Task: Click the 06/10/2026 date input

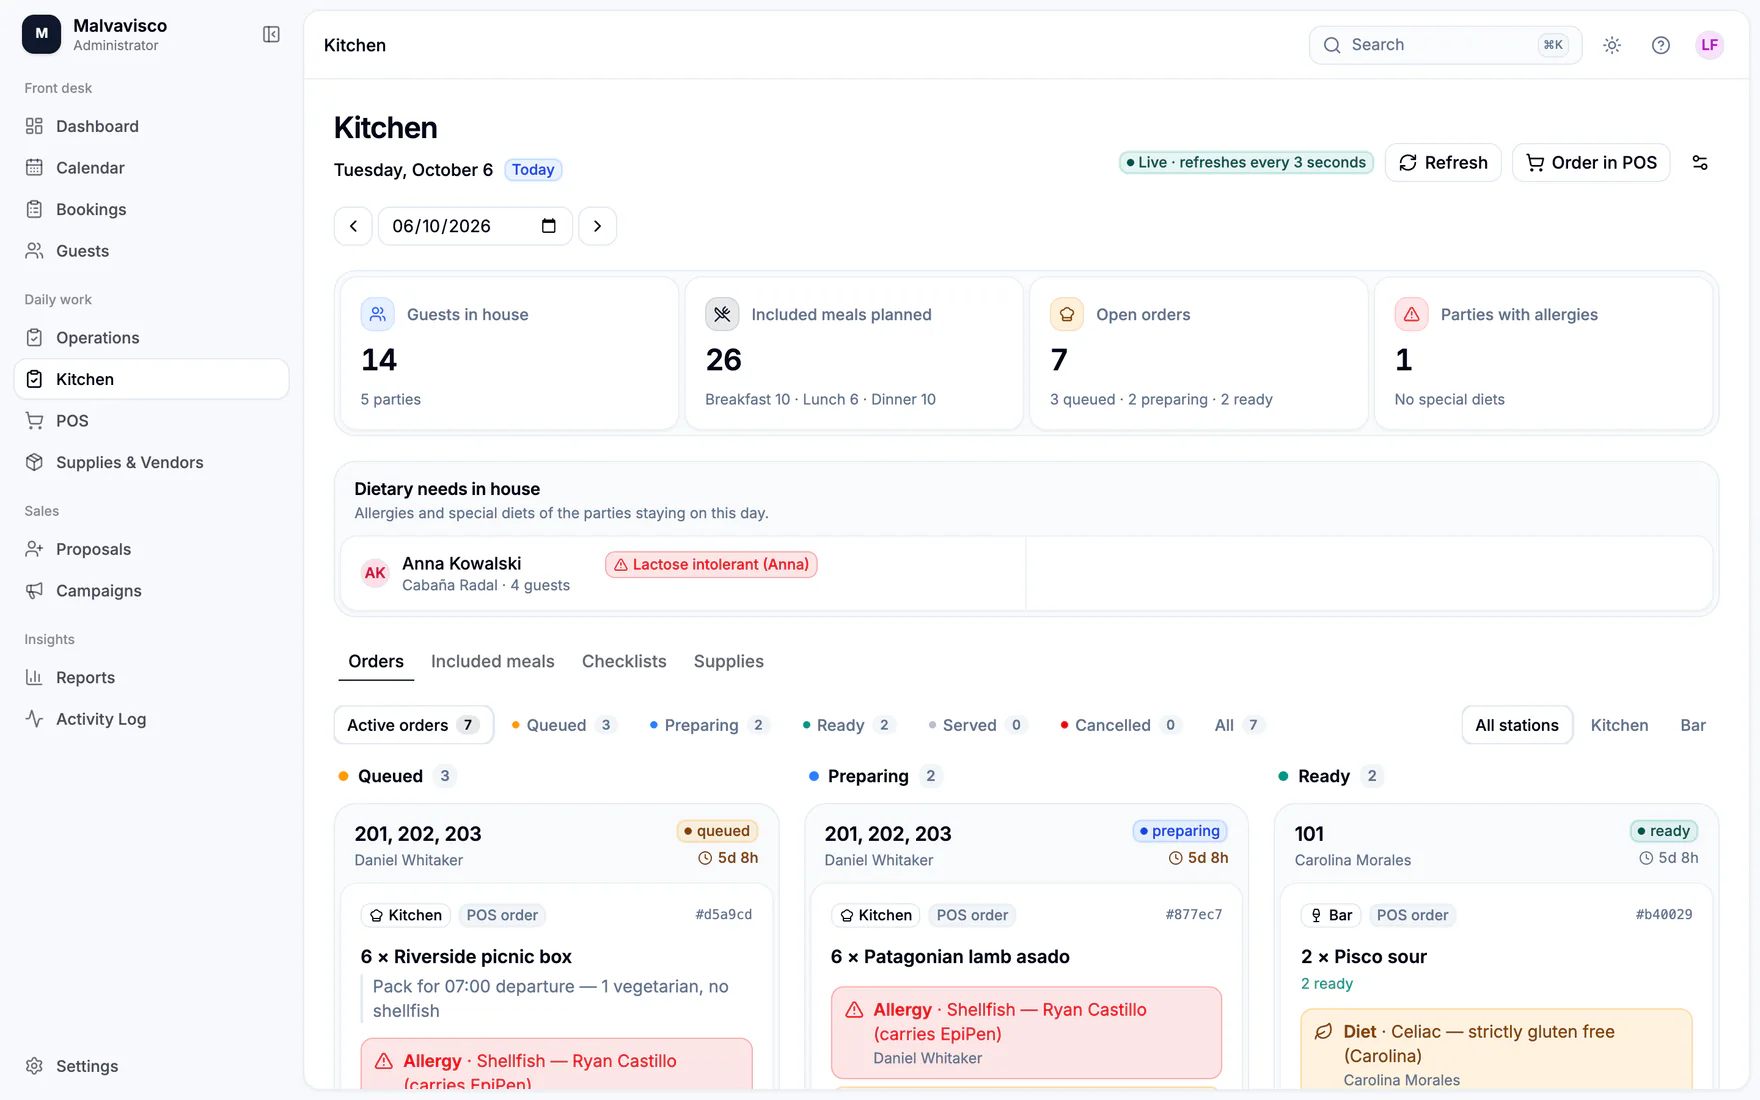Action: point(475,226)
